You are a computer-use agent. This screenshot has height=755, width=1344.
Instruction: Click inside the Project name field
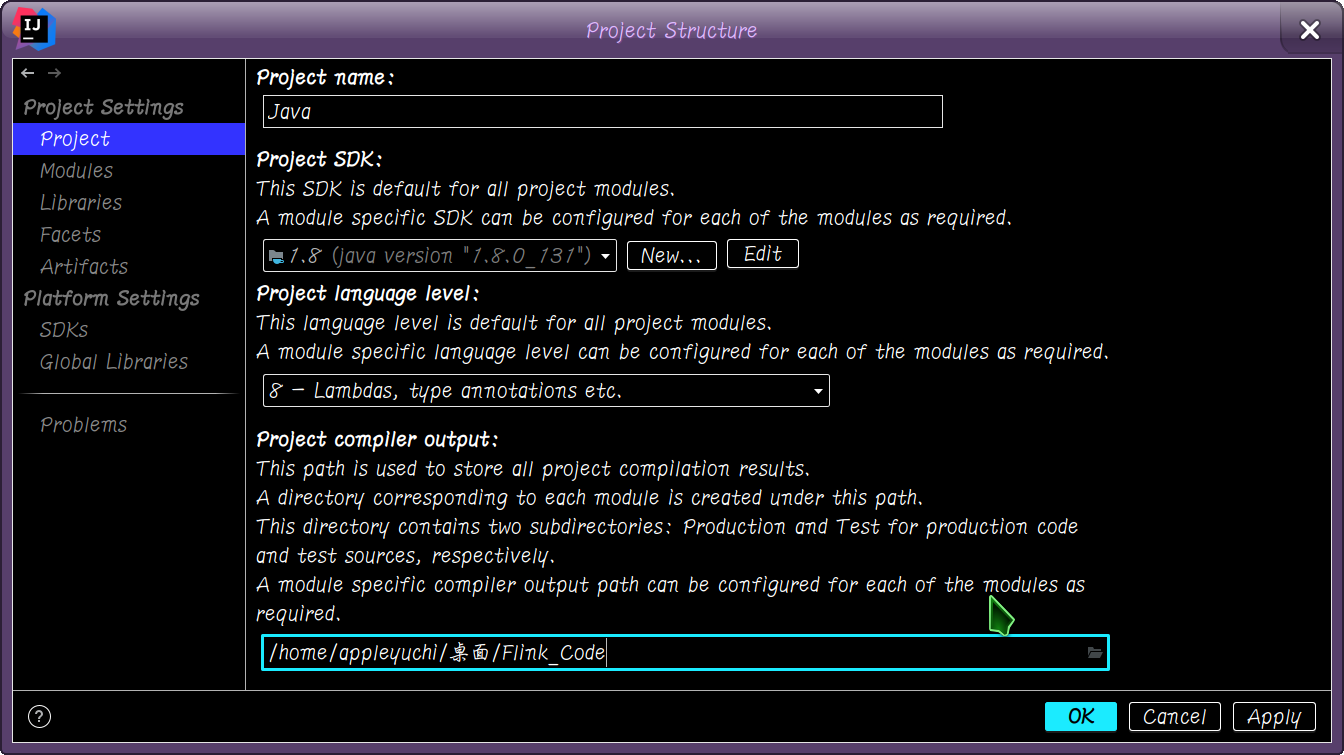click(600, 111)
